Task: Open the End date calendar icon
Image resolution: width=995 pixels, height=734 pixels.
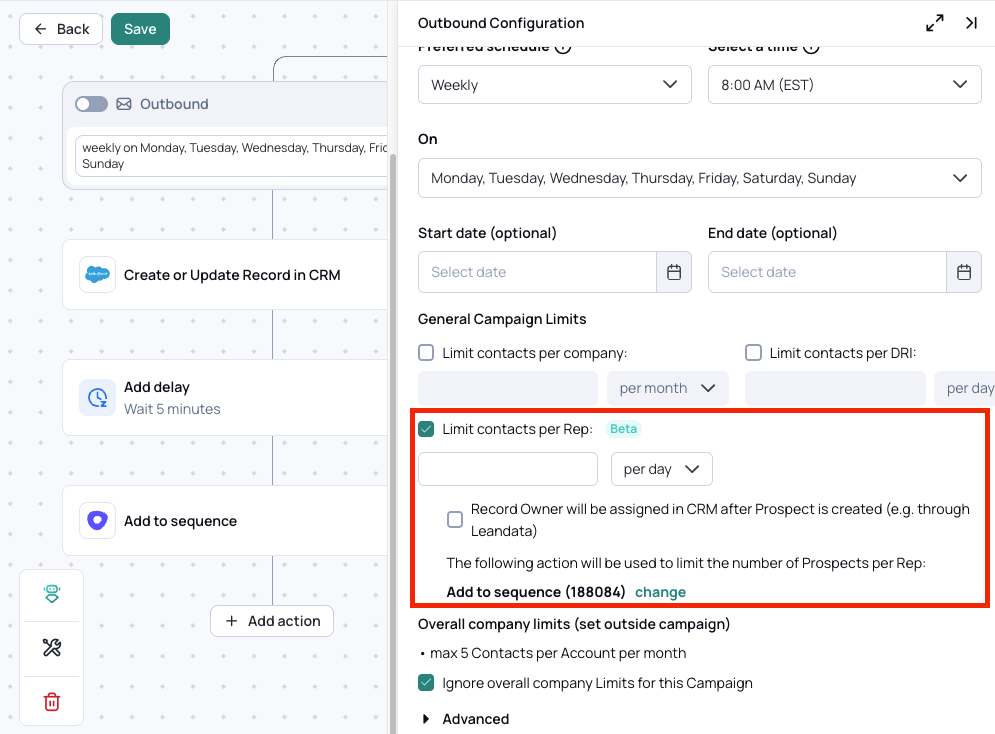Action: tap(964, 272)
